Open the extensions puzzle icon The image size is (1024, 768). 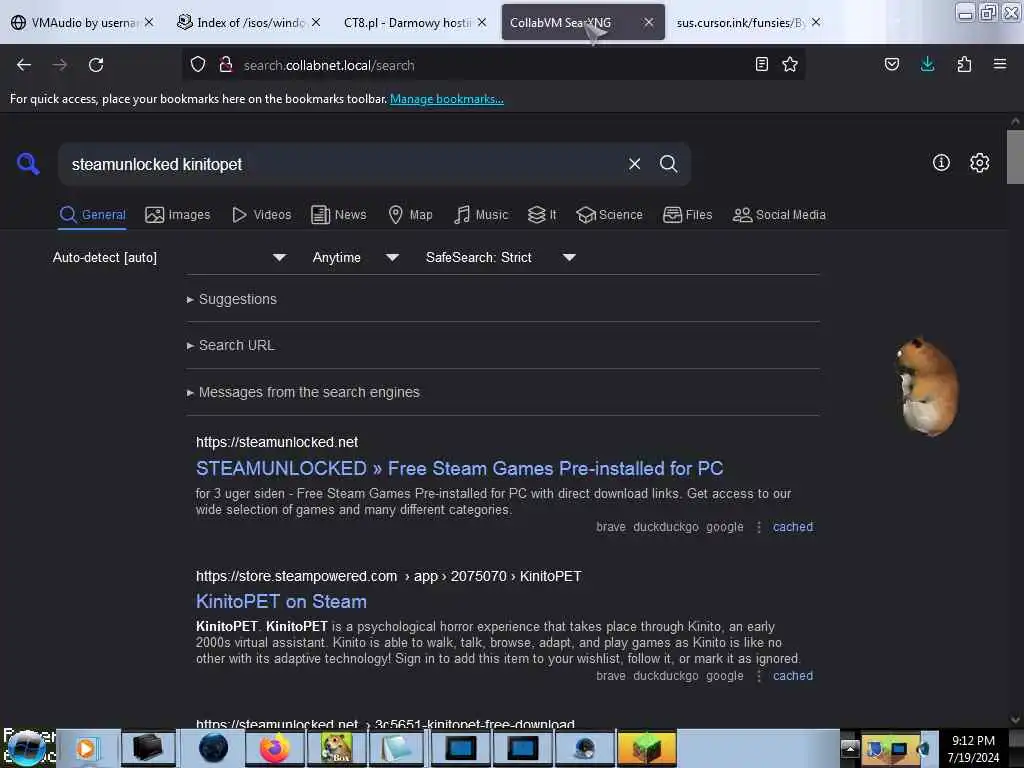[x=964, y=64]
